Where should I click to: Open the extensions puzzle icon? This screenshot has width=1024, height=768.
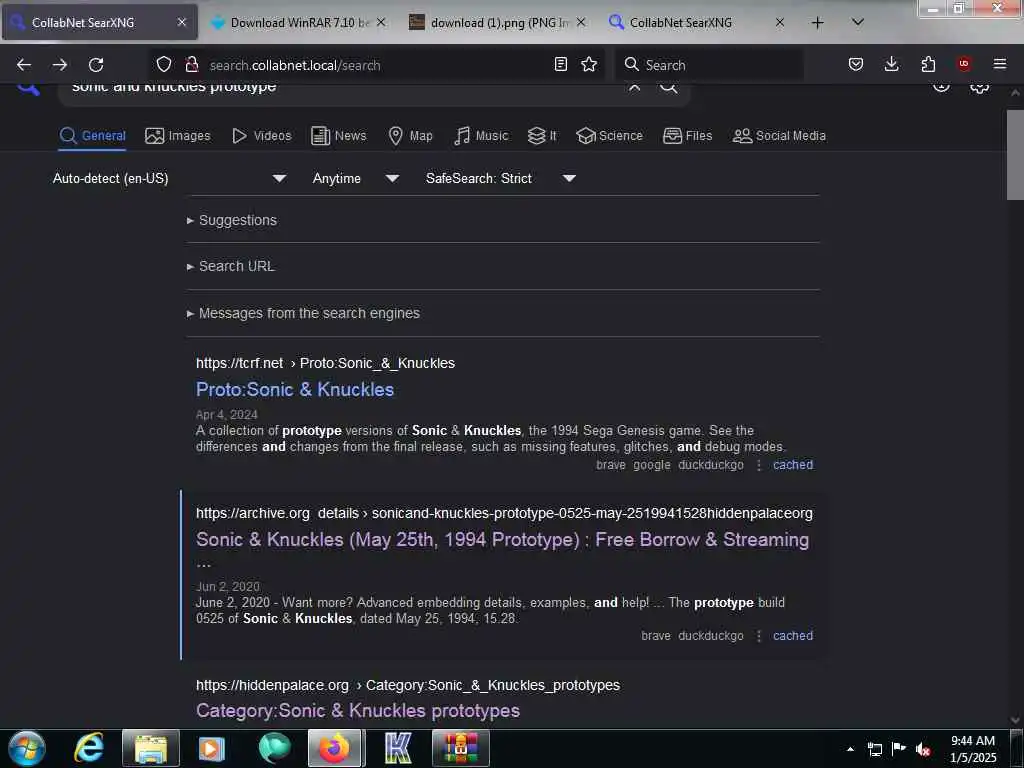click(x=928, y=64)
